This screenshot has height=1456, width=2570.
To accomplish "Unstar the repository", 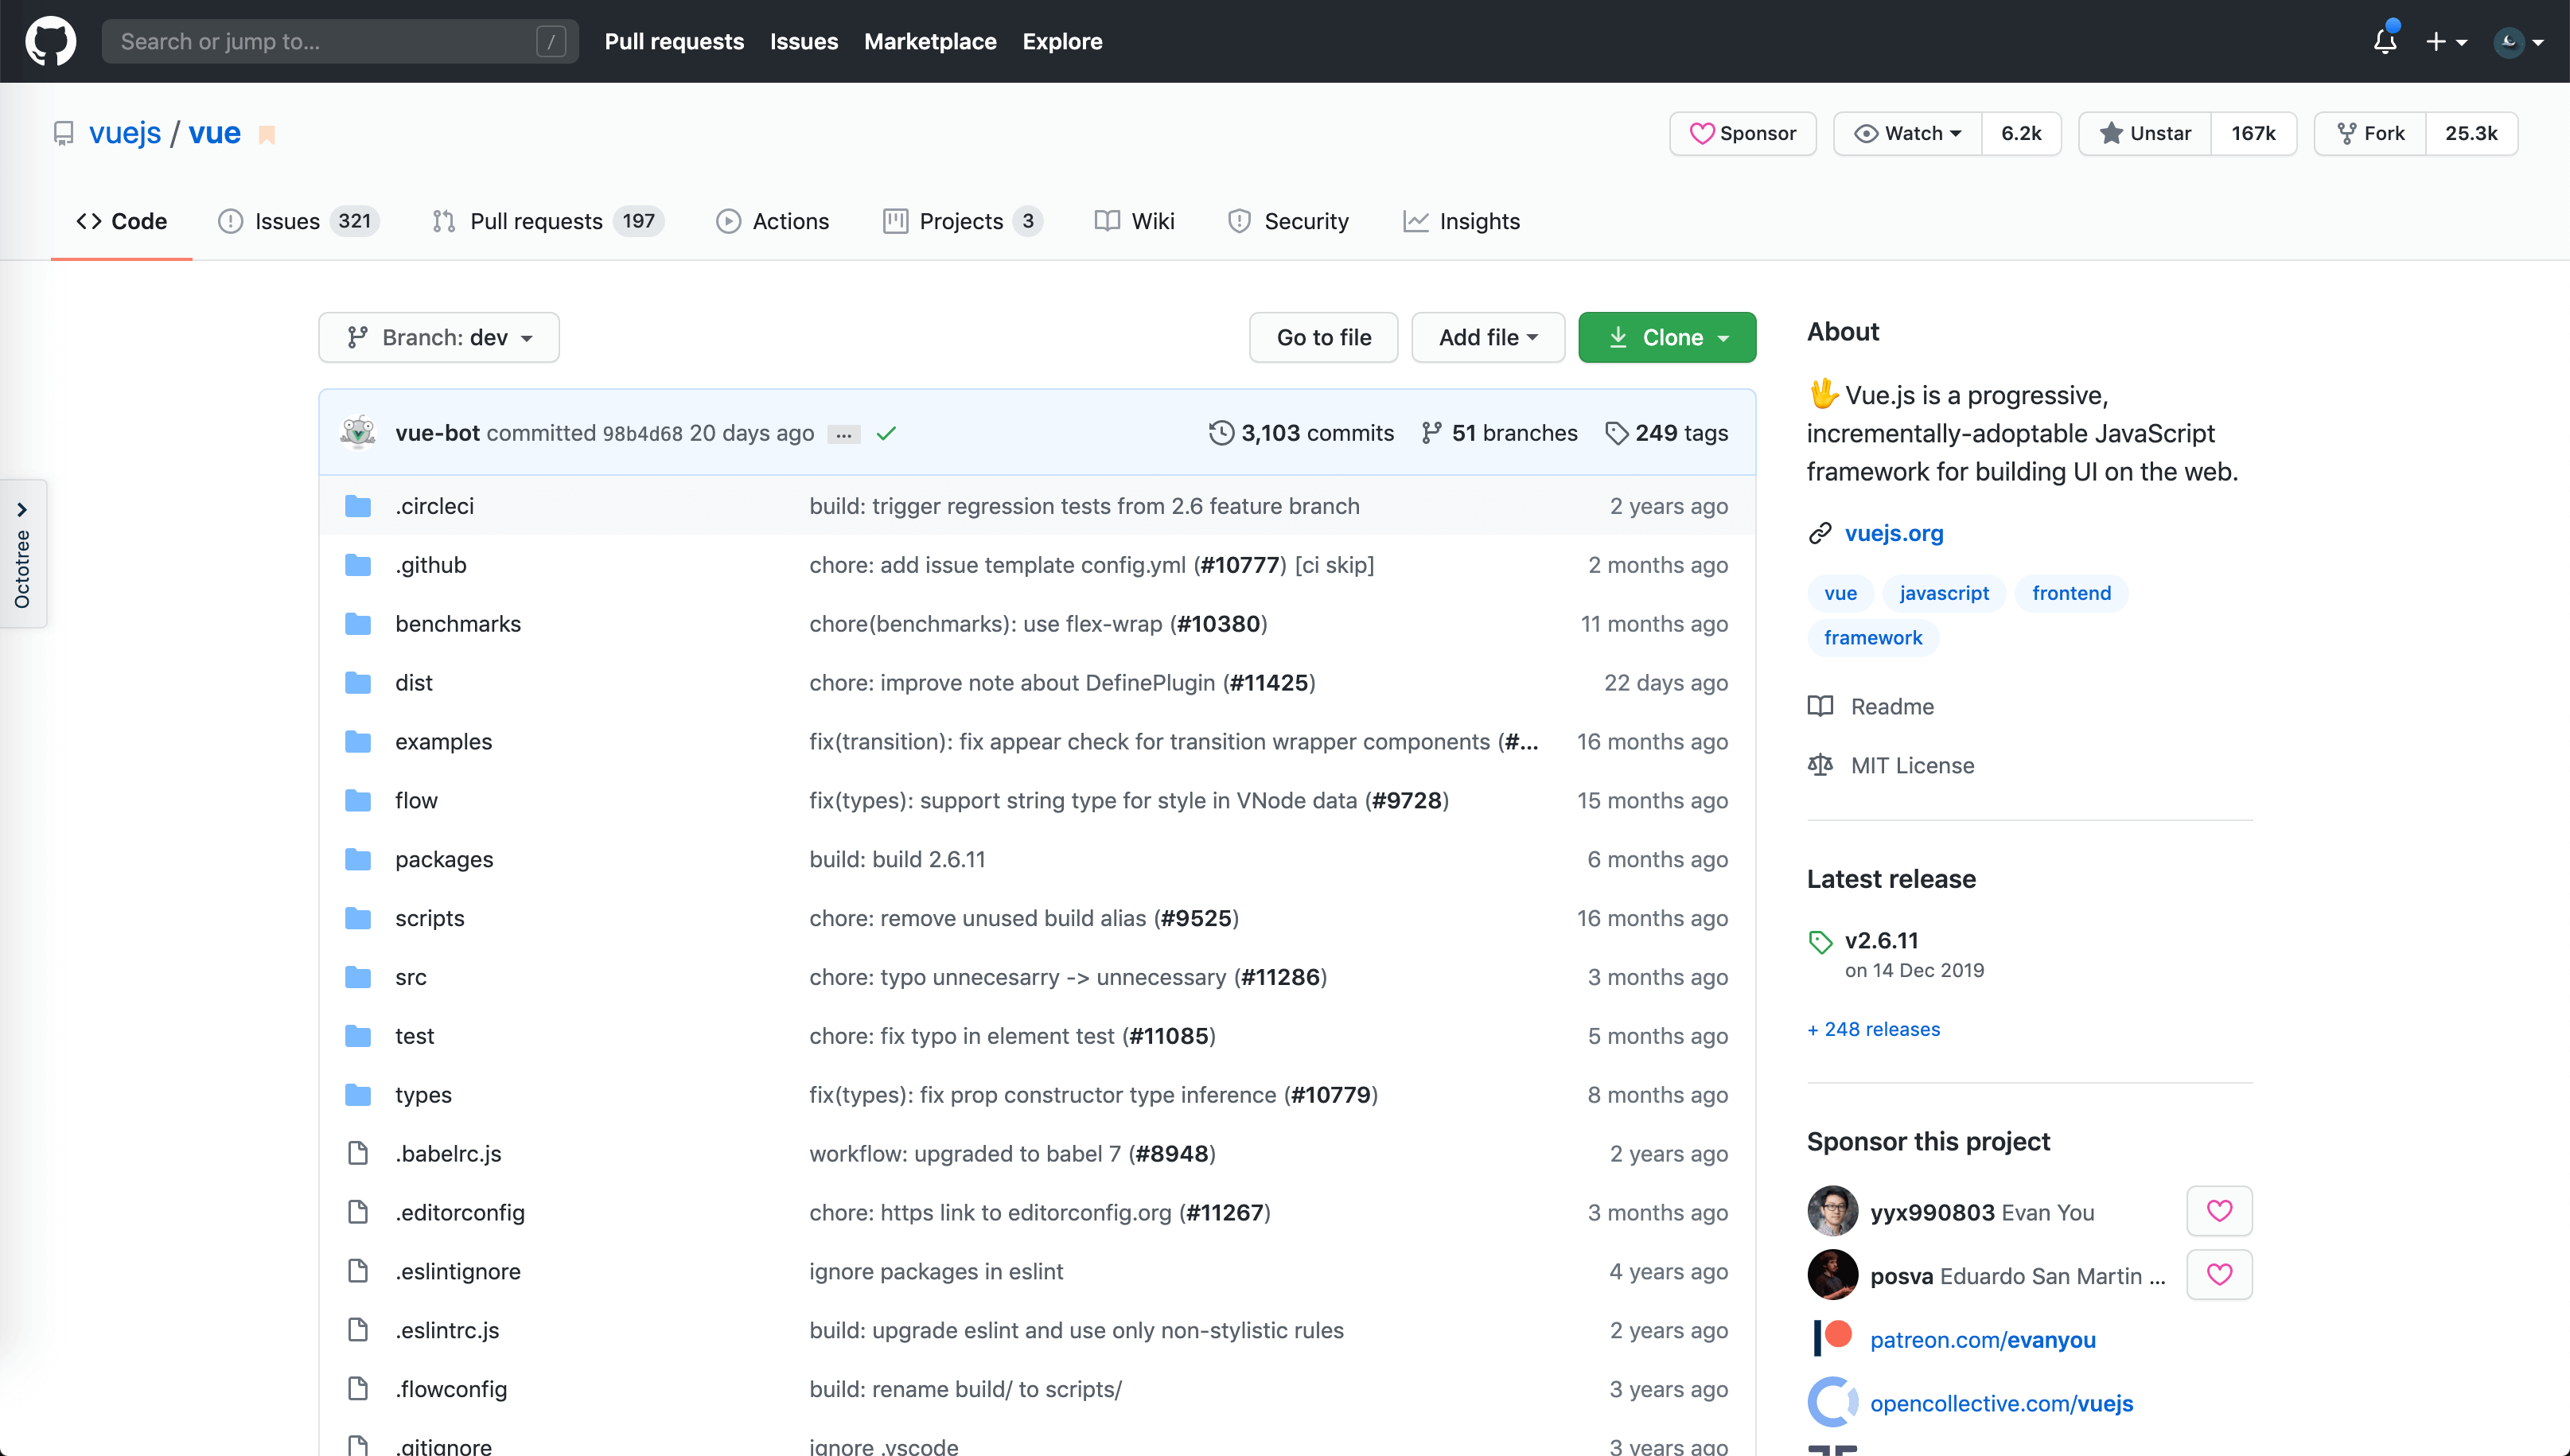I will pyautogui.click(x=2145, y=133).
